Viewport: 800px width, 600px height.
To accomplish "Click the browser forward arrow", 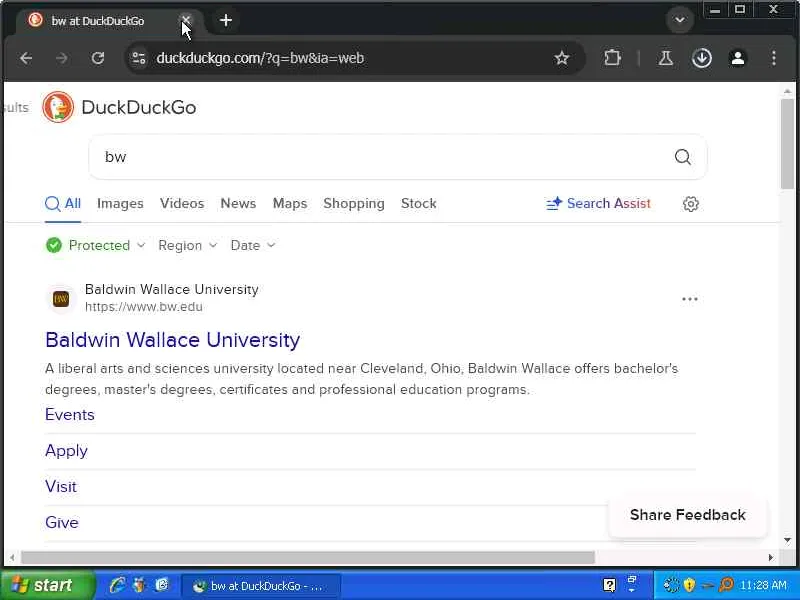I will (62, 58).
